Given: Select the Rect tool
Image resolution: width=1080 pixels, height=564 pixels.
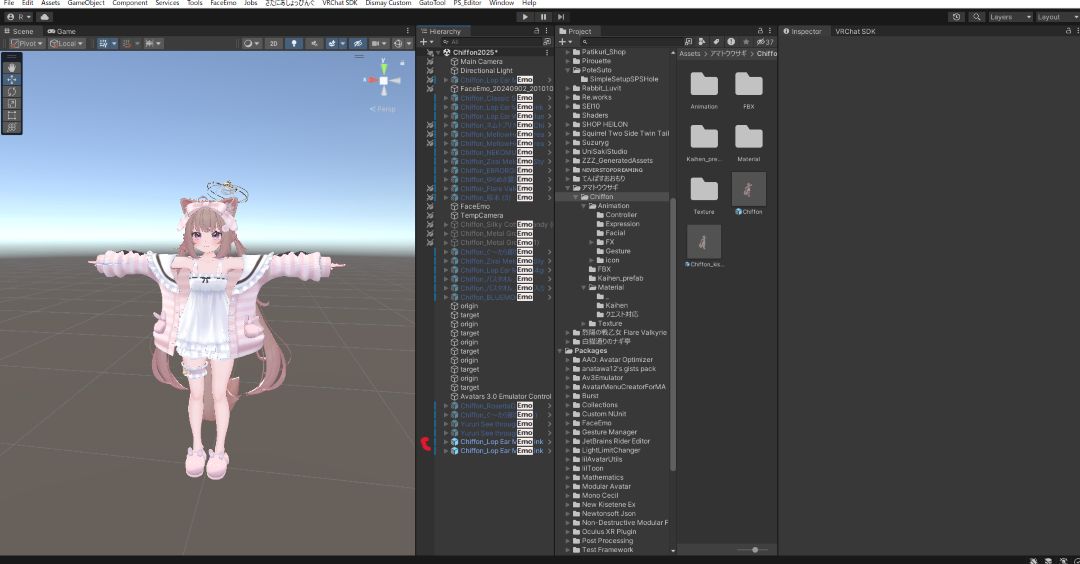Looking at the screenshot, I should [12, 115].
